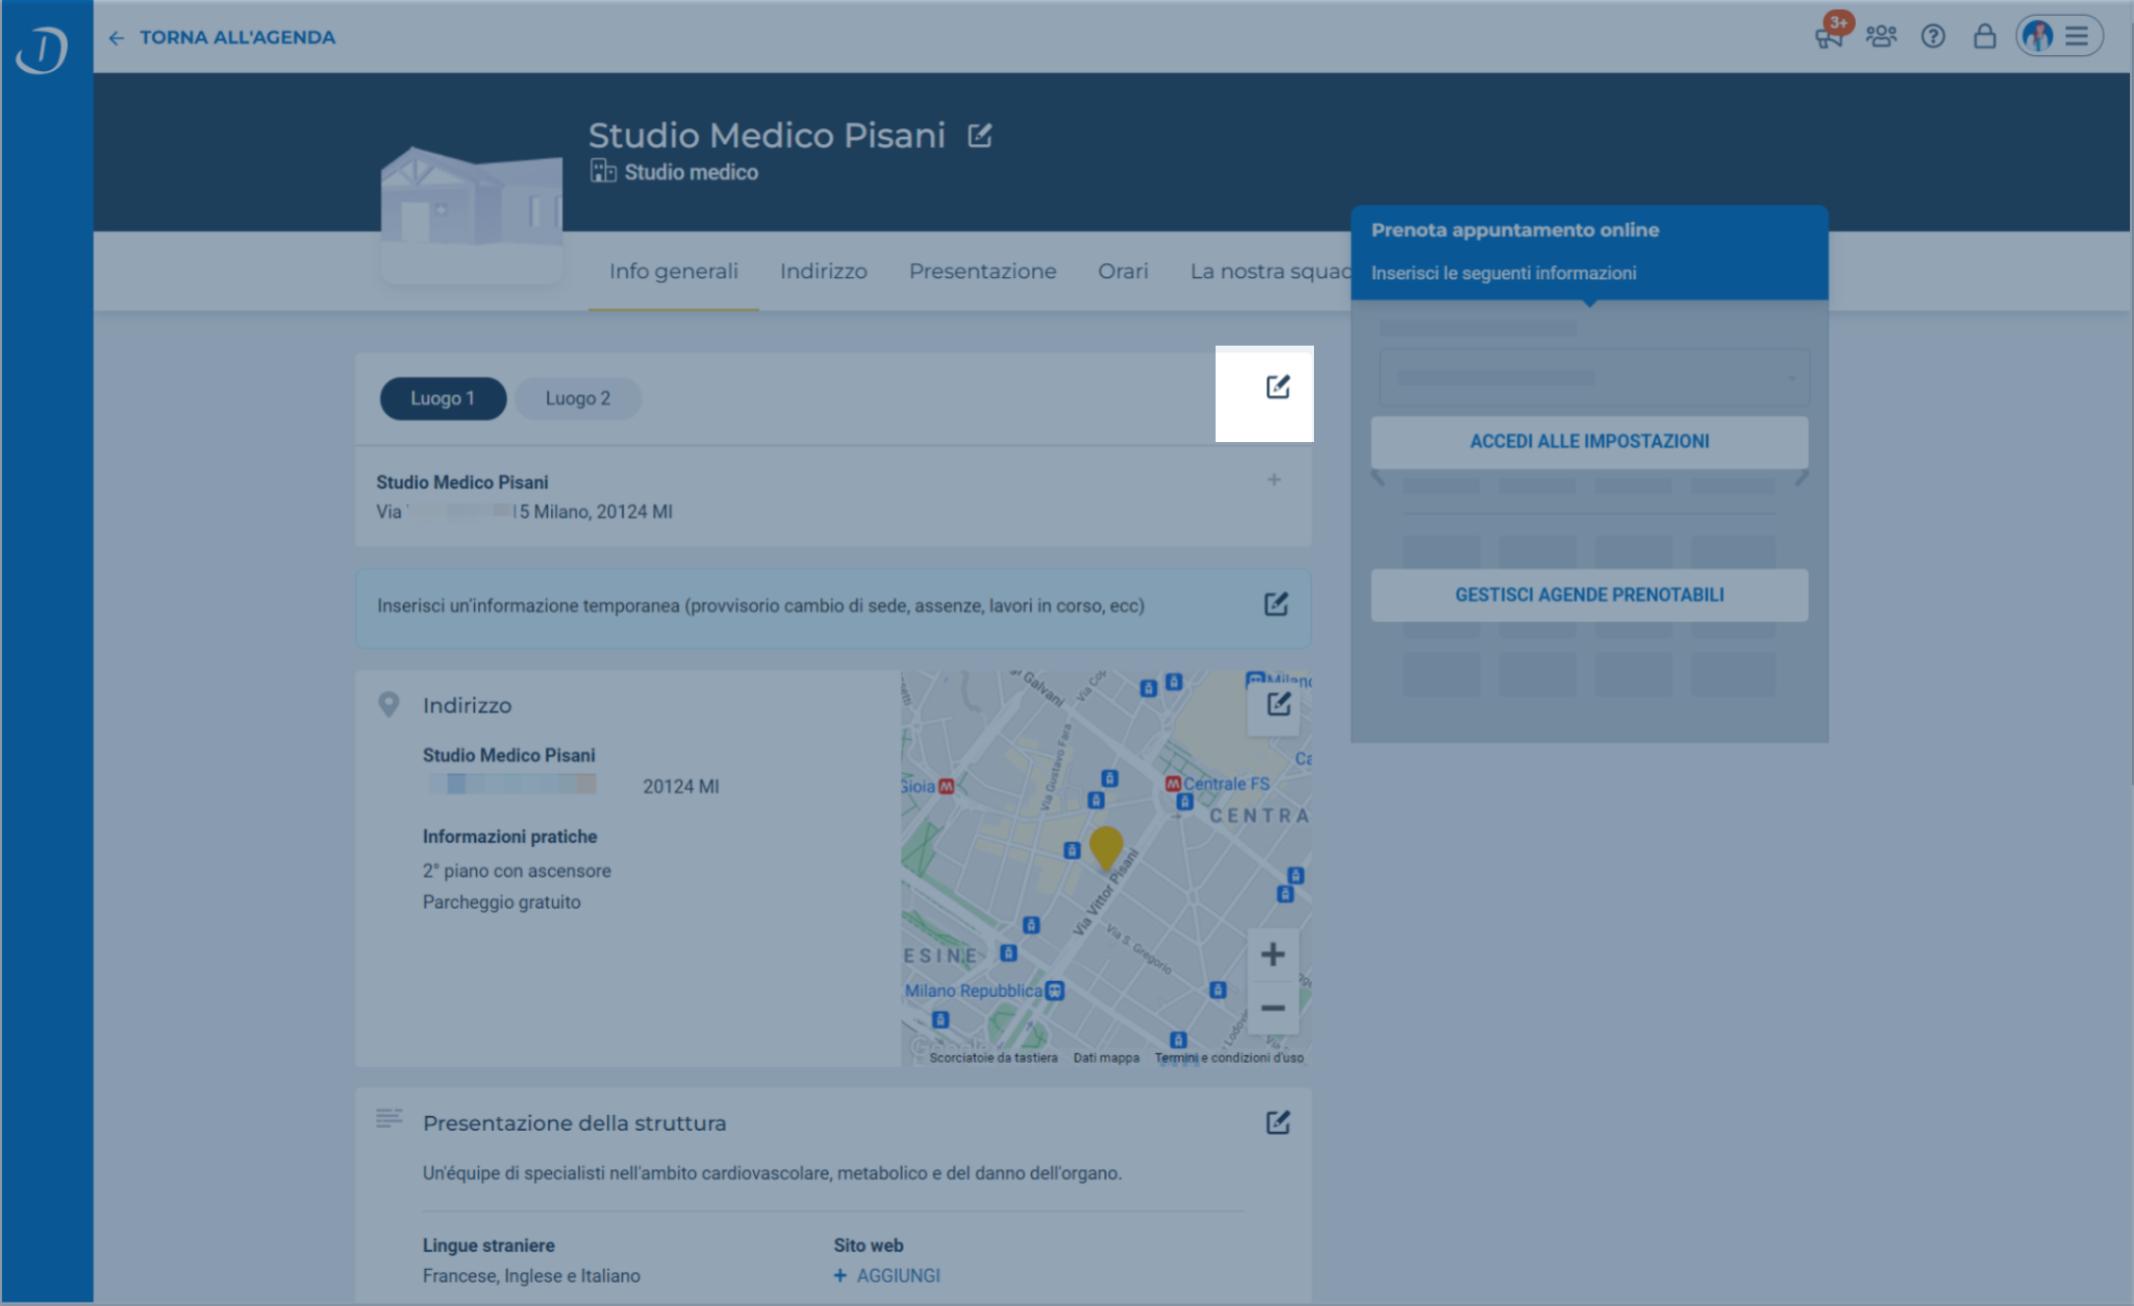Switch to the Indirizzo tab
Screen dimensions: 2134x1306
[x=823, y=271]
